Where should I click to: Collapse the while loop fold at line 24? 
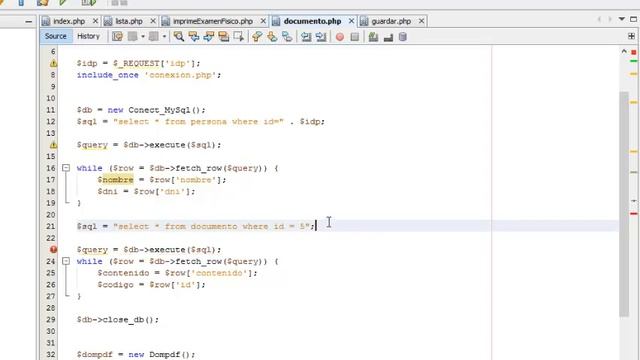[66, 261]
